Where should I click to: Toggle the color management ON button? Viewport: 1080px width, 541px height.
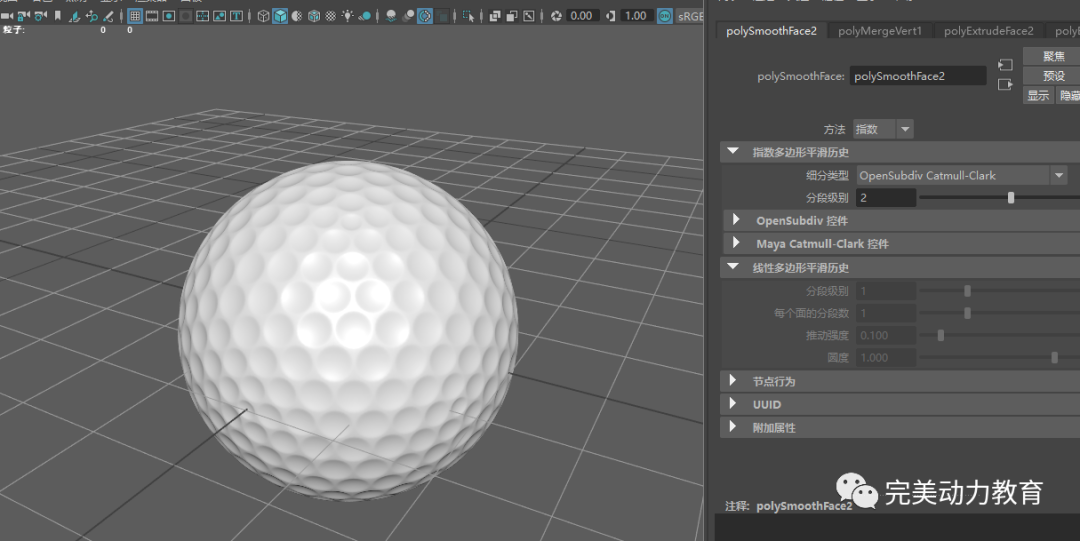click(x=664, y=16)
